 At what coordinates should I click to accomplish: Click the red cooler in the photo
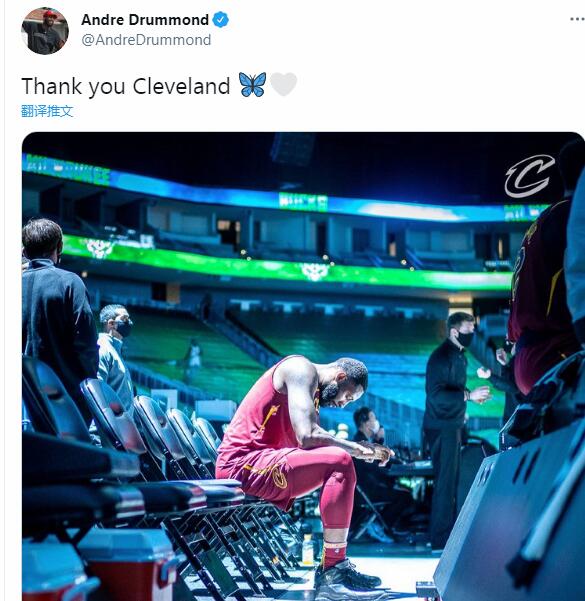tap(128, 565)
